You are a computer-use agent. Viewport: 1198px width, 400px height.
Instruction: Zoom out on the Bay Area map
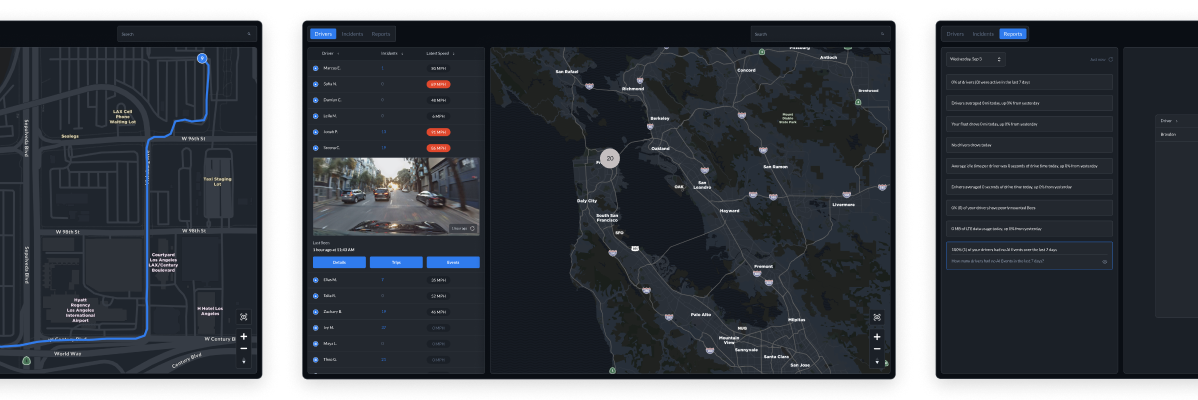tap(876, 348)
